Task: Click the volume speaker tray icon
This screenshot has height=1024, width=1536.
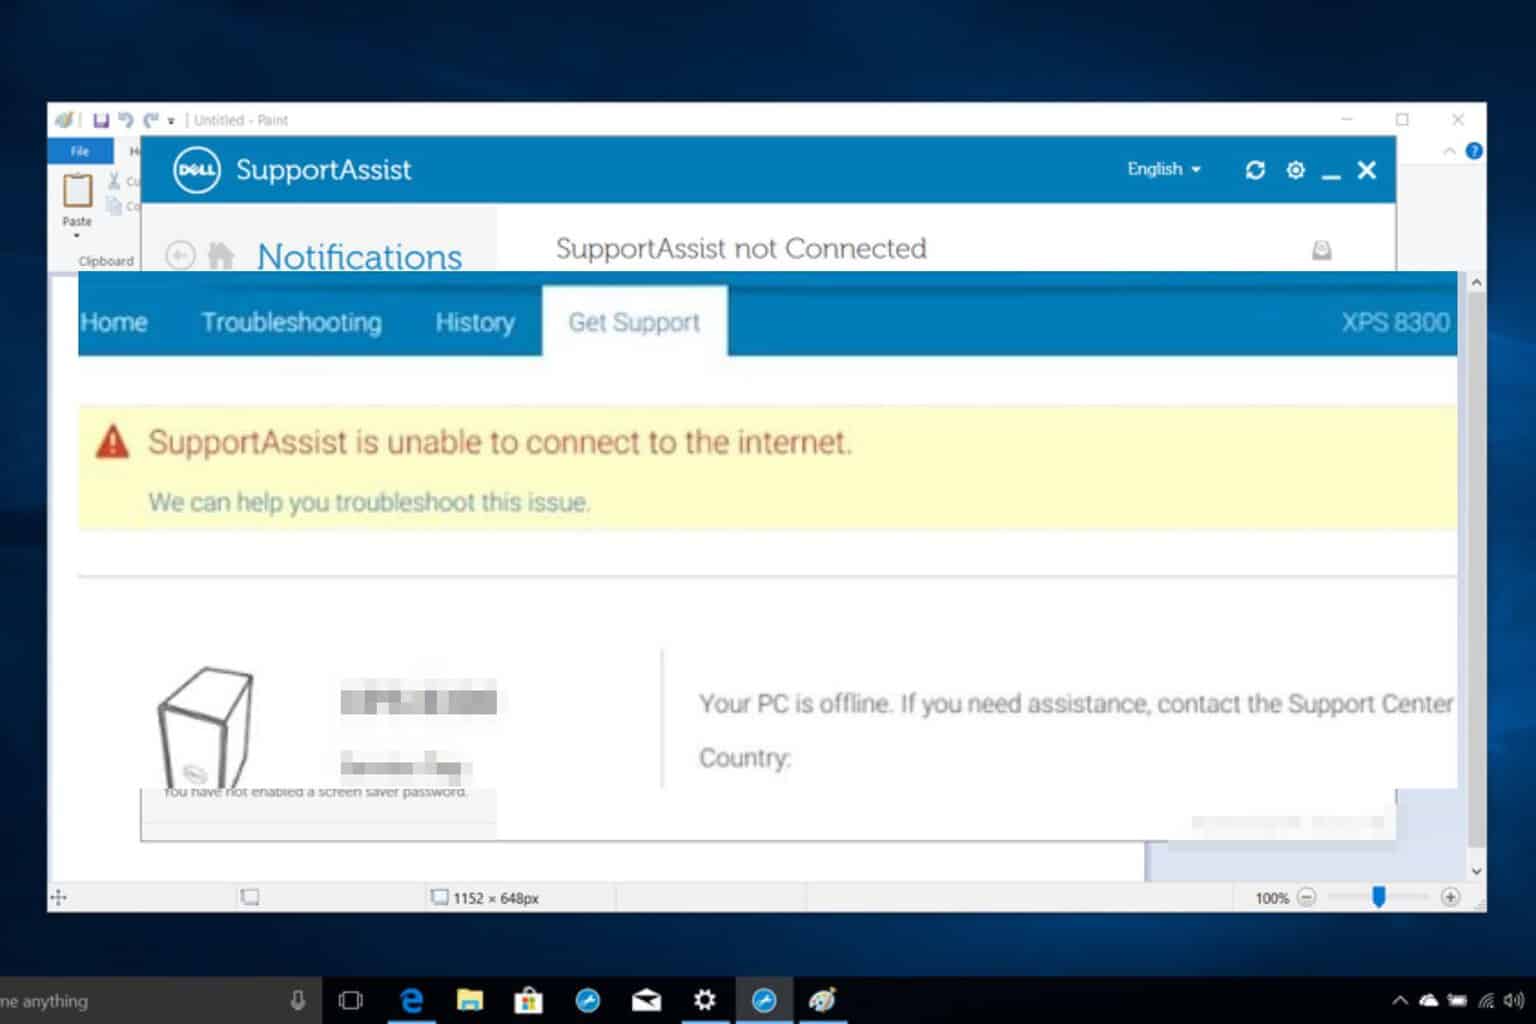Action: 1514,1000
